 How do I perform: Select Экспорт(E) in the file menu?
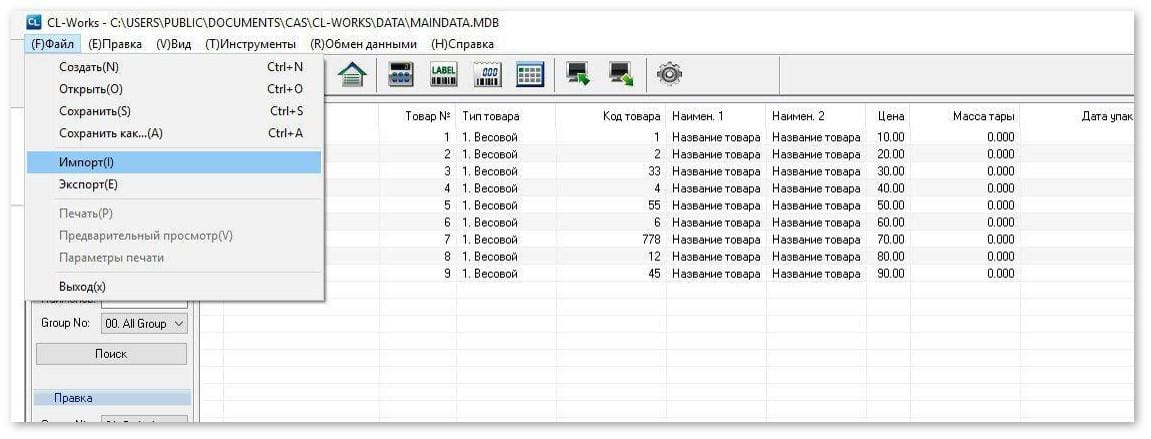point(174,184)
